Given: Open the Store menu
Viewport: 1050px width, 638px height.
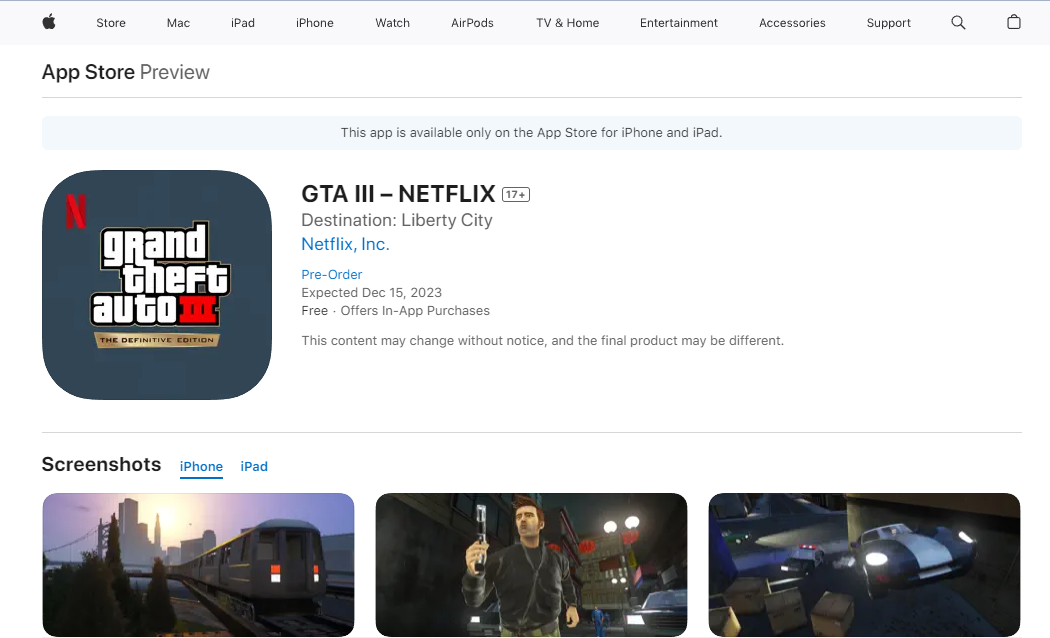Looking at the screenshot, I should click(x=111, y=23).
